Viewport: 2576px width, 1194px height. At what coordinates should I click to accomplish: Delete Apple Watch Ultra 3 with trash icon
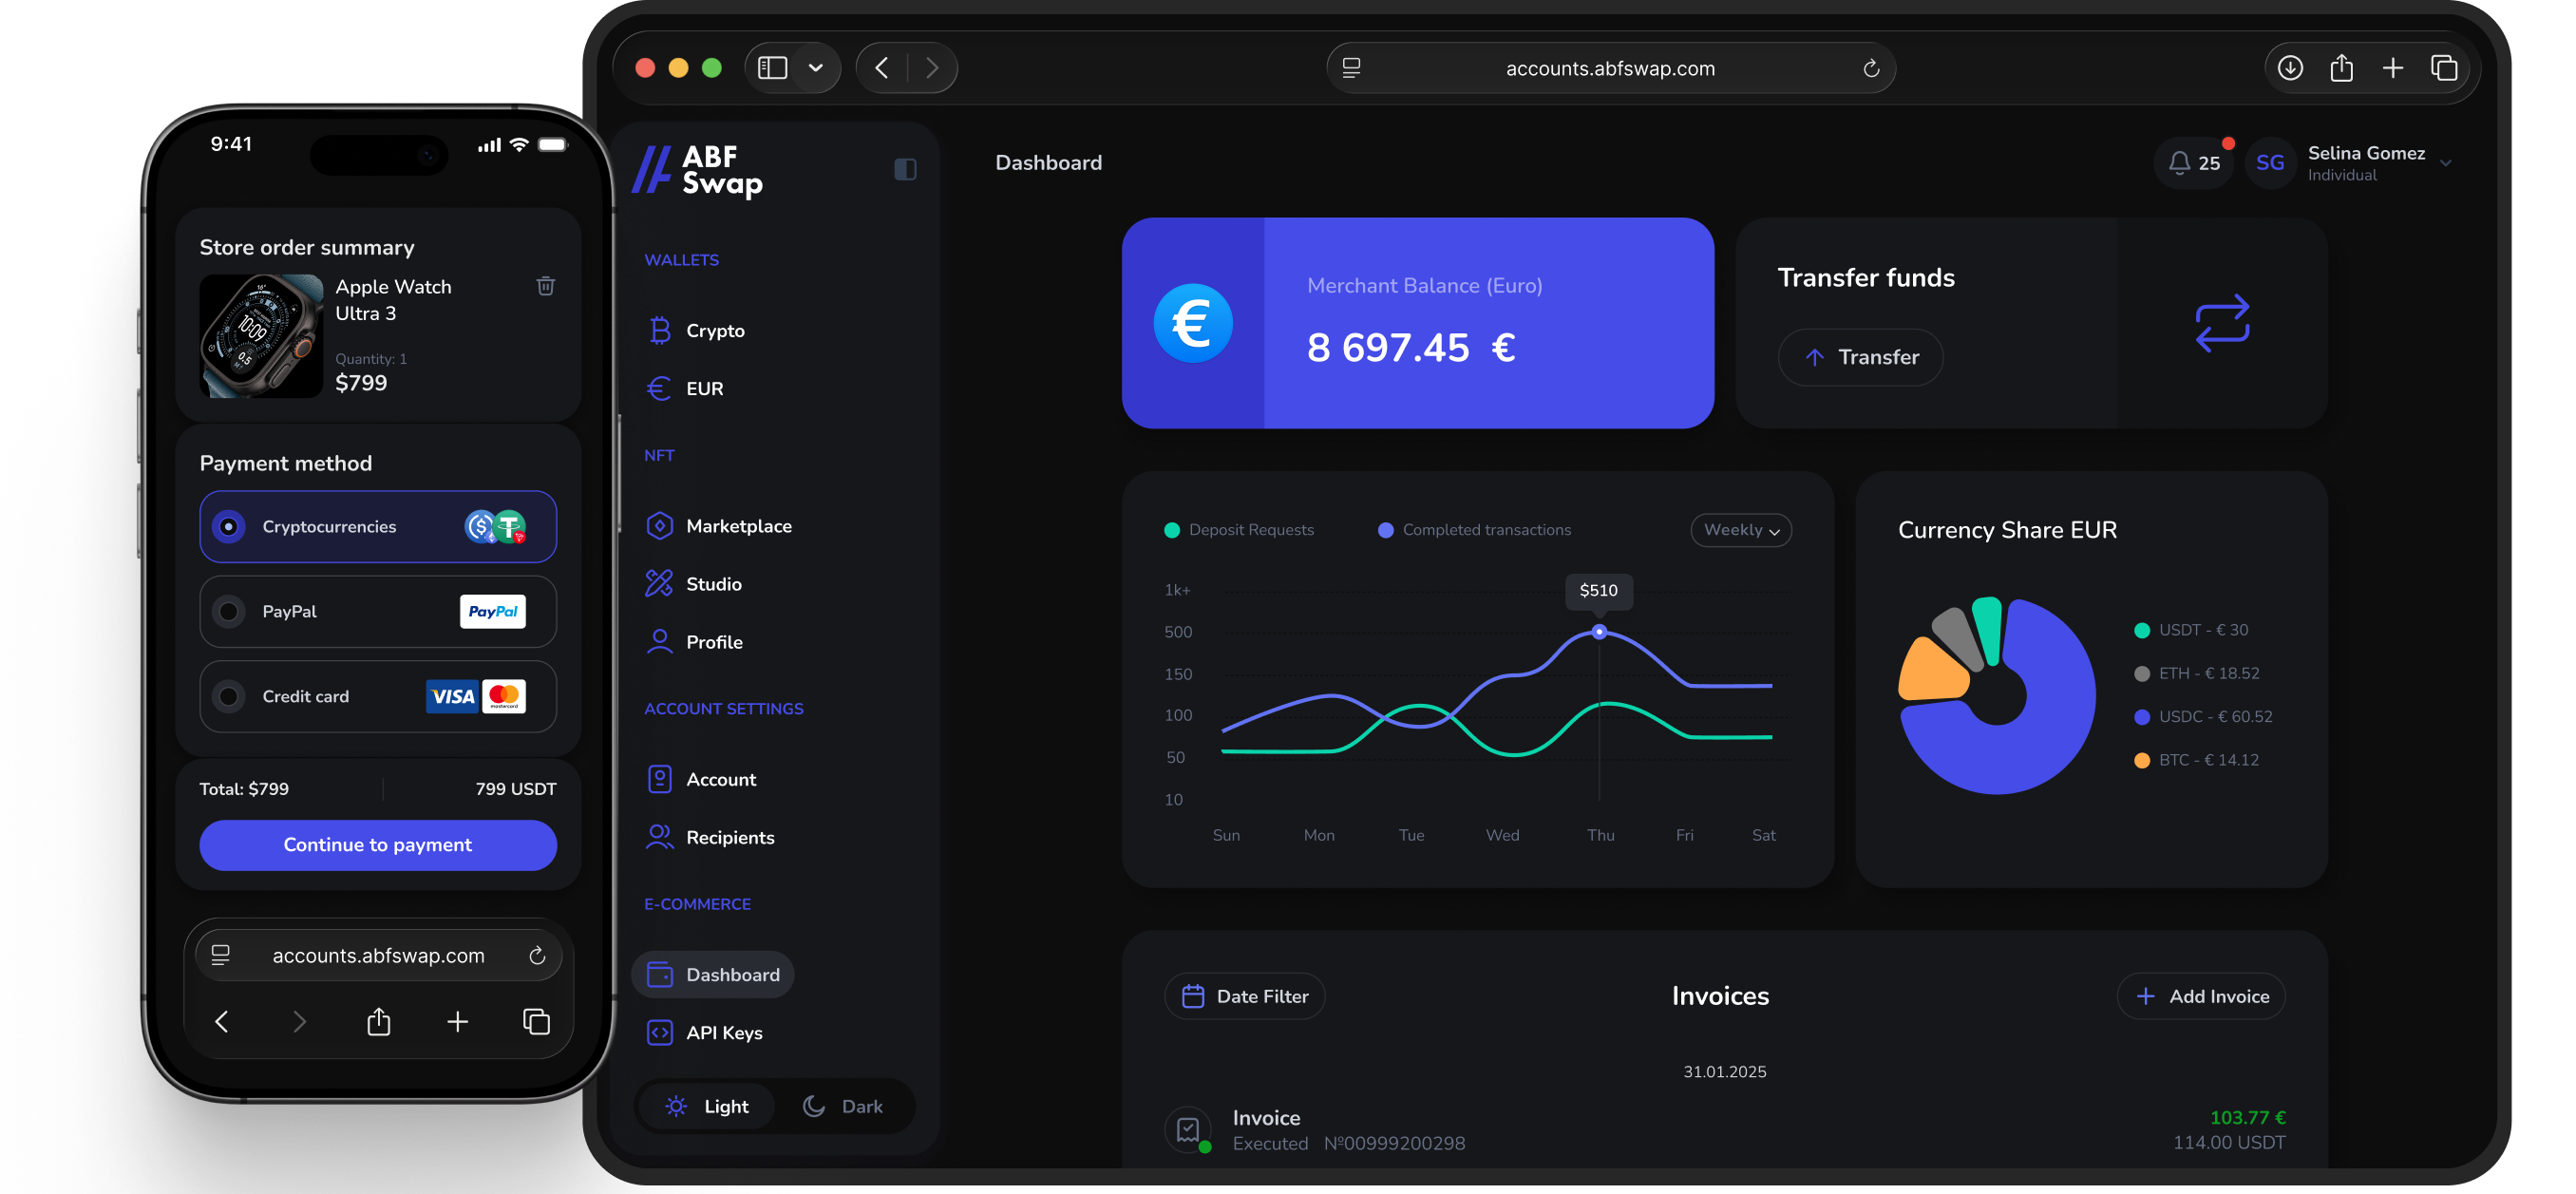[x=545, y=286]
